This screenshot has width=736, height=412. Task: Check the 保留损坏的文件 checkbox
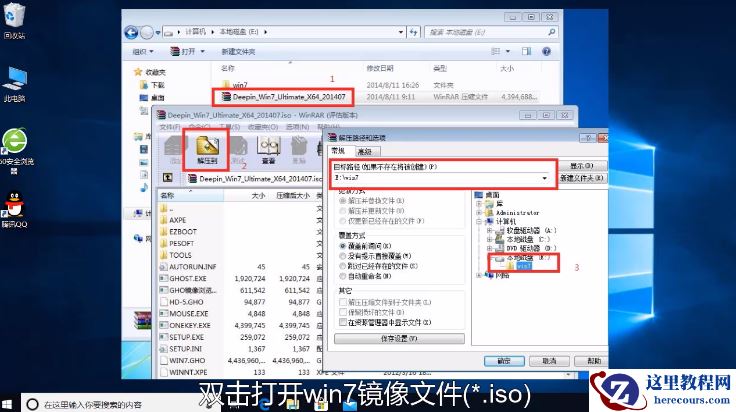pos(343,312)
